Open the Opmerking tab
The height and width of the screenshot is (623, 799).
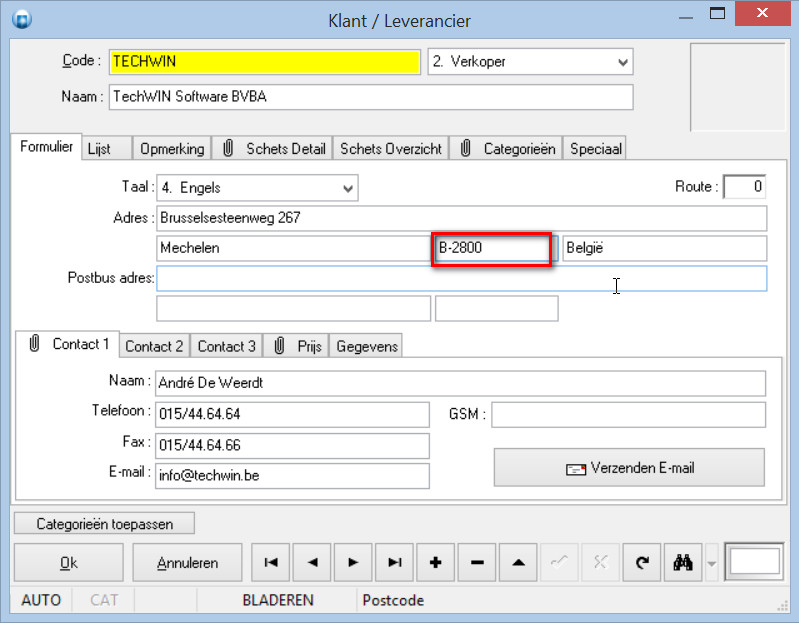[172, 149]
